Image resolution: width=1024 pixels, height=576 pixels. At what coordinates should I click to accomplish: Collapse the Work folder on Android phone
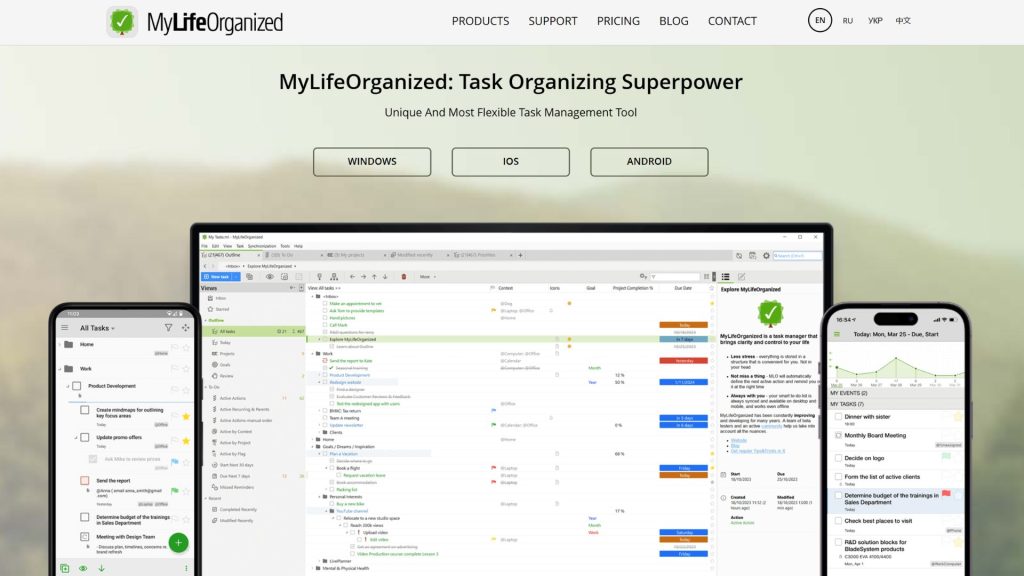coord(60,369)
